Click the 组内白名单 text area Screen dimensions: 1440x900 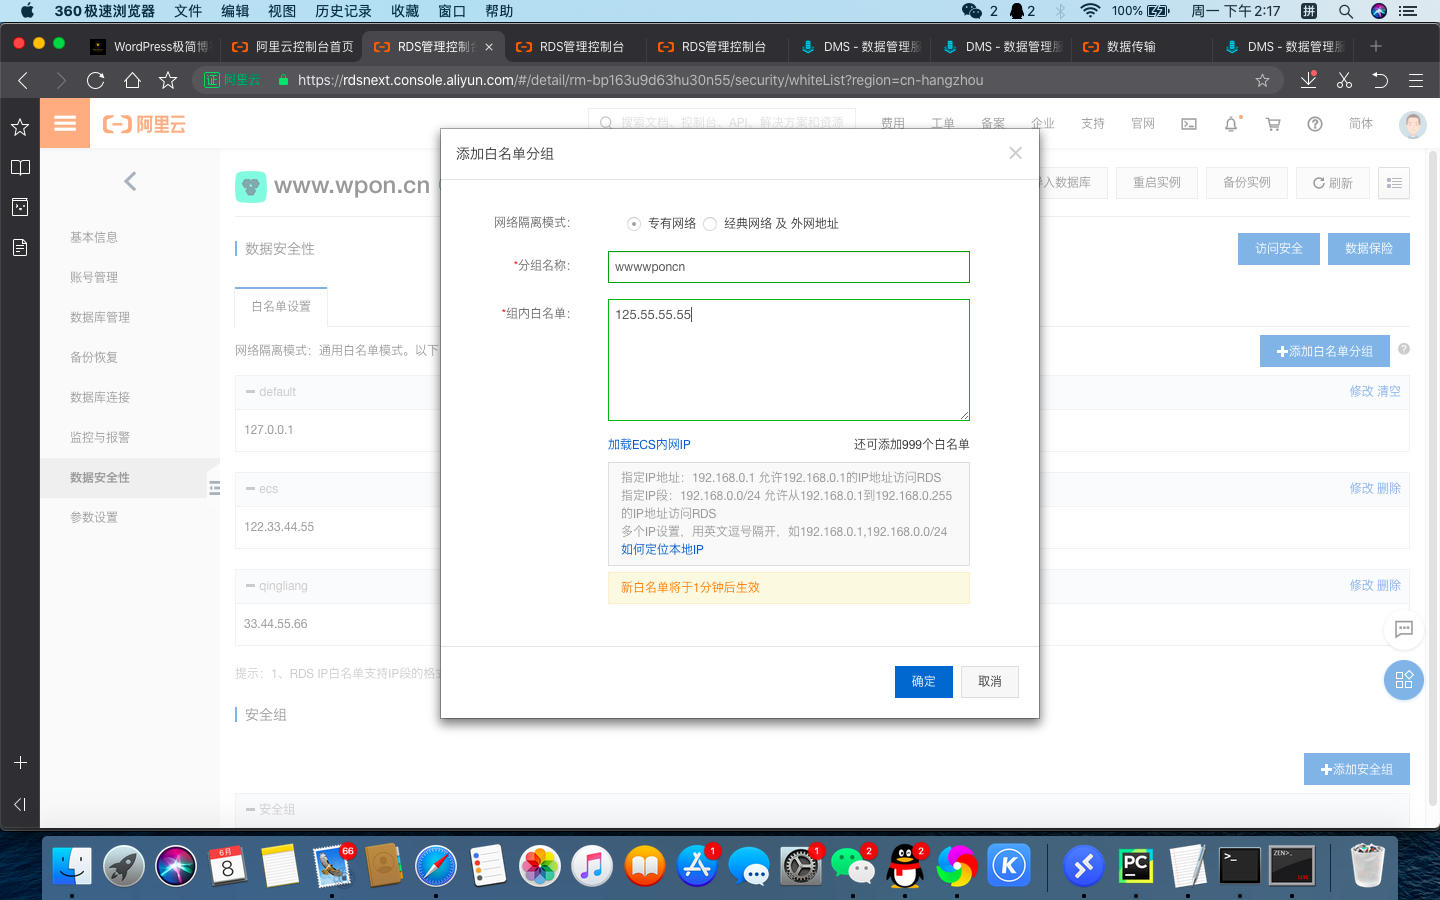789,360
